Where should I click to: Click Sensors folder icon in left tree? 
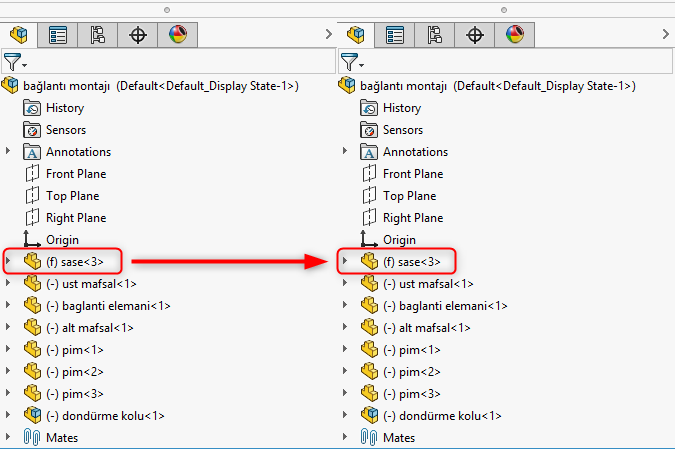(x=32, y=130)
